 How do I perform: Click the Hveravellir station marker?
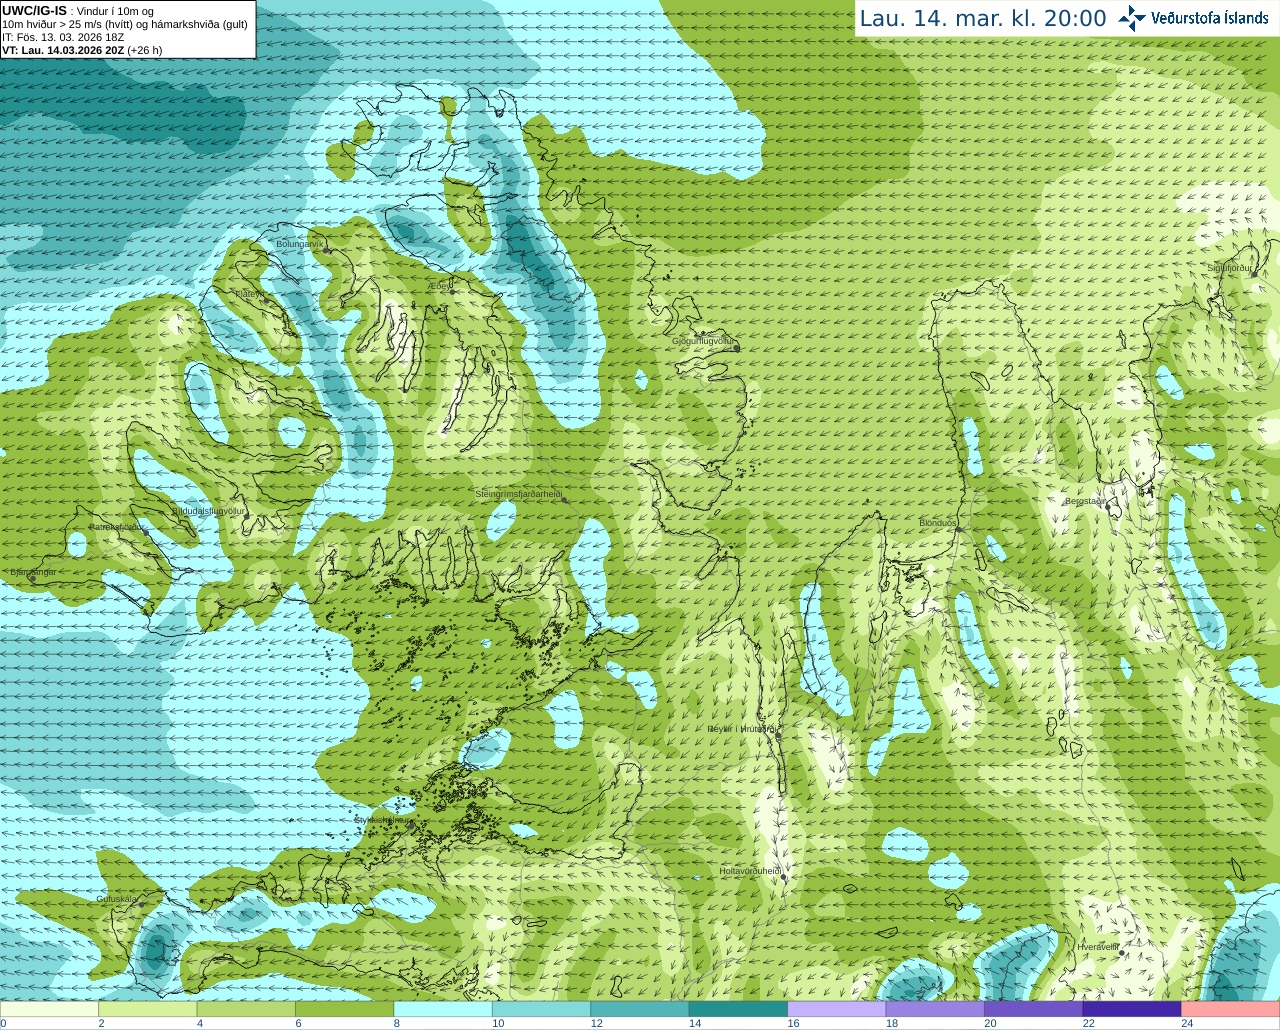point(1122,952)
